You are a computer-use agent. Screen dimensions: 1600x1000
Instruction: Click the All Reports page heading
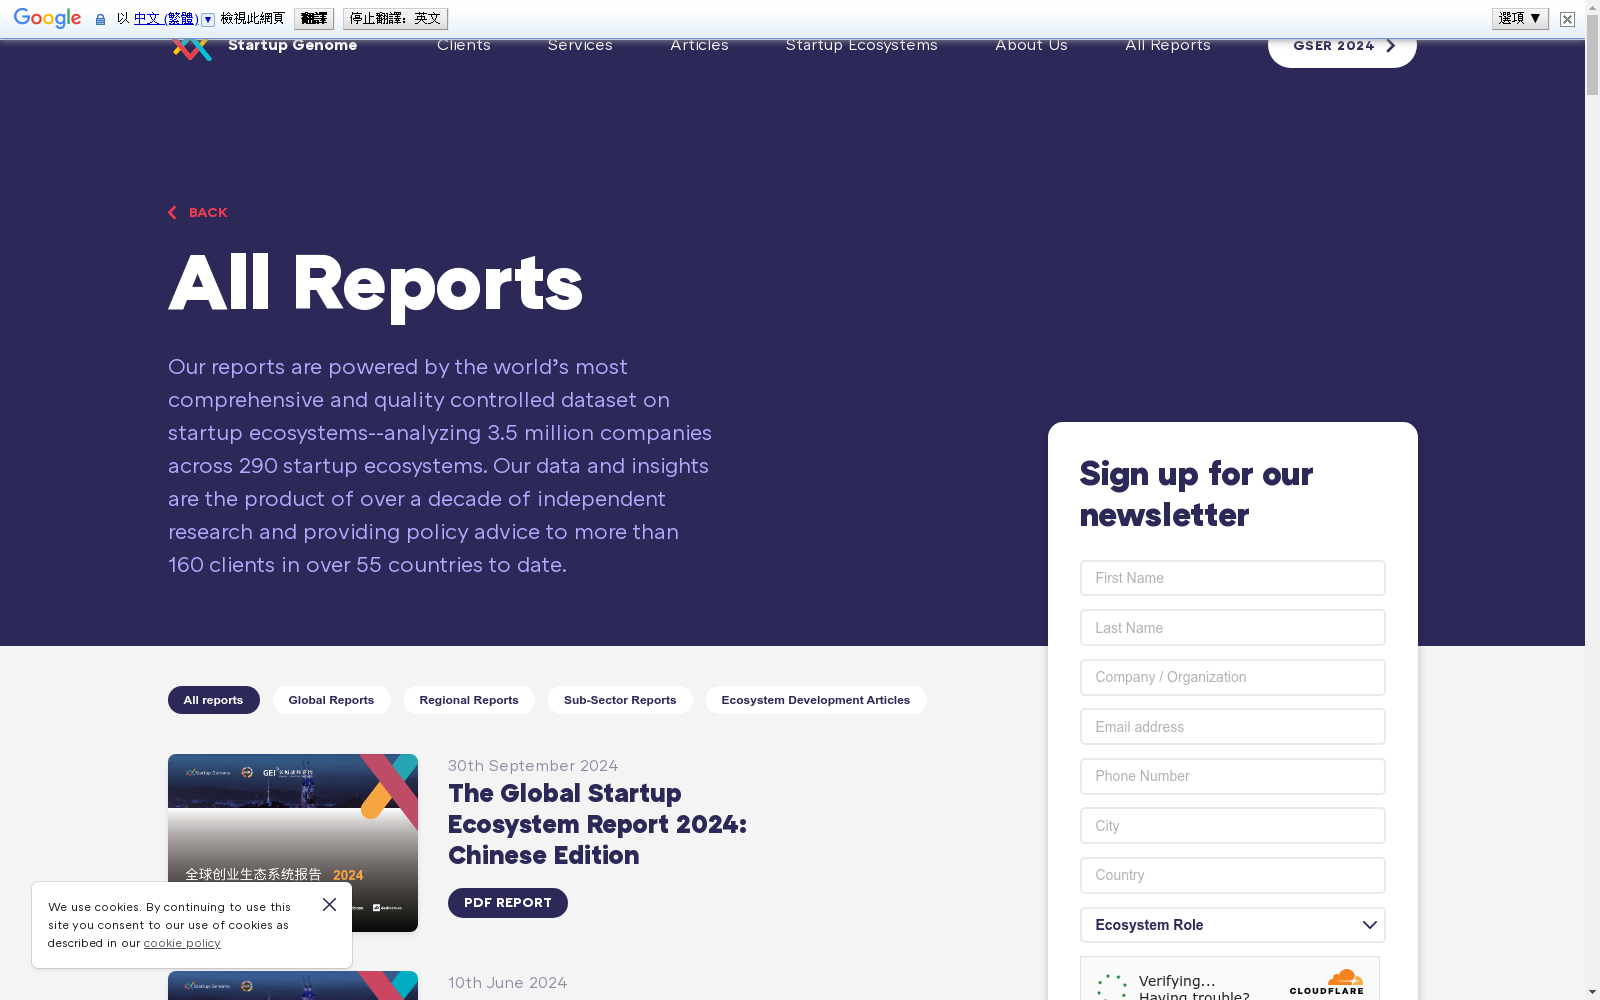coord(375,284)
